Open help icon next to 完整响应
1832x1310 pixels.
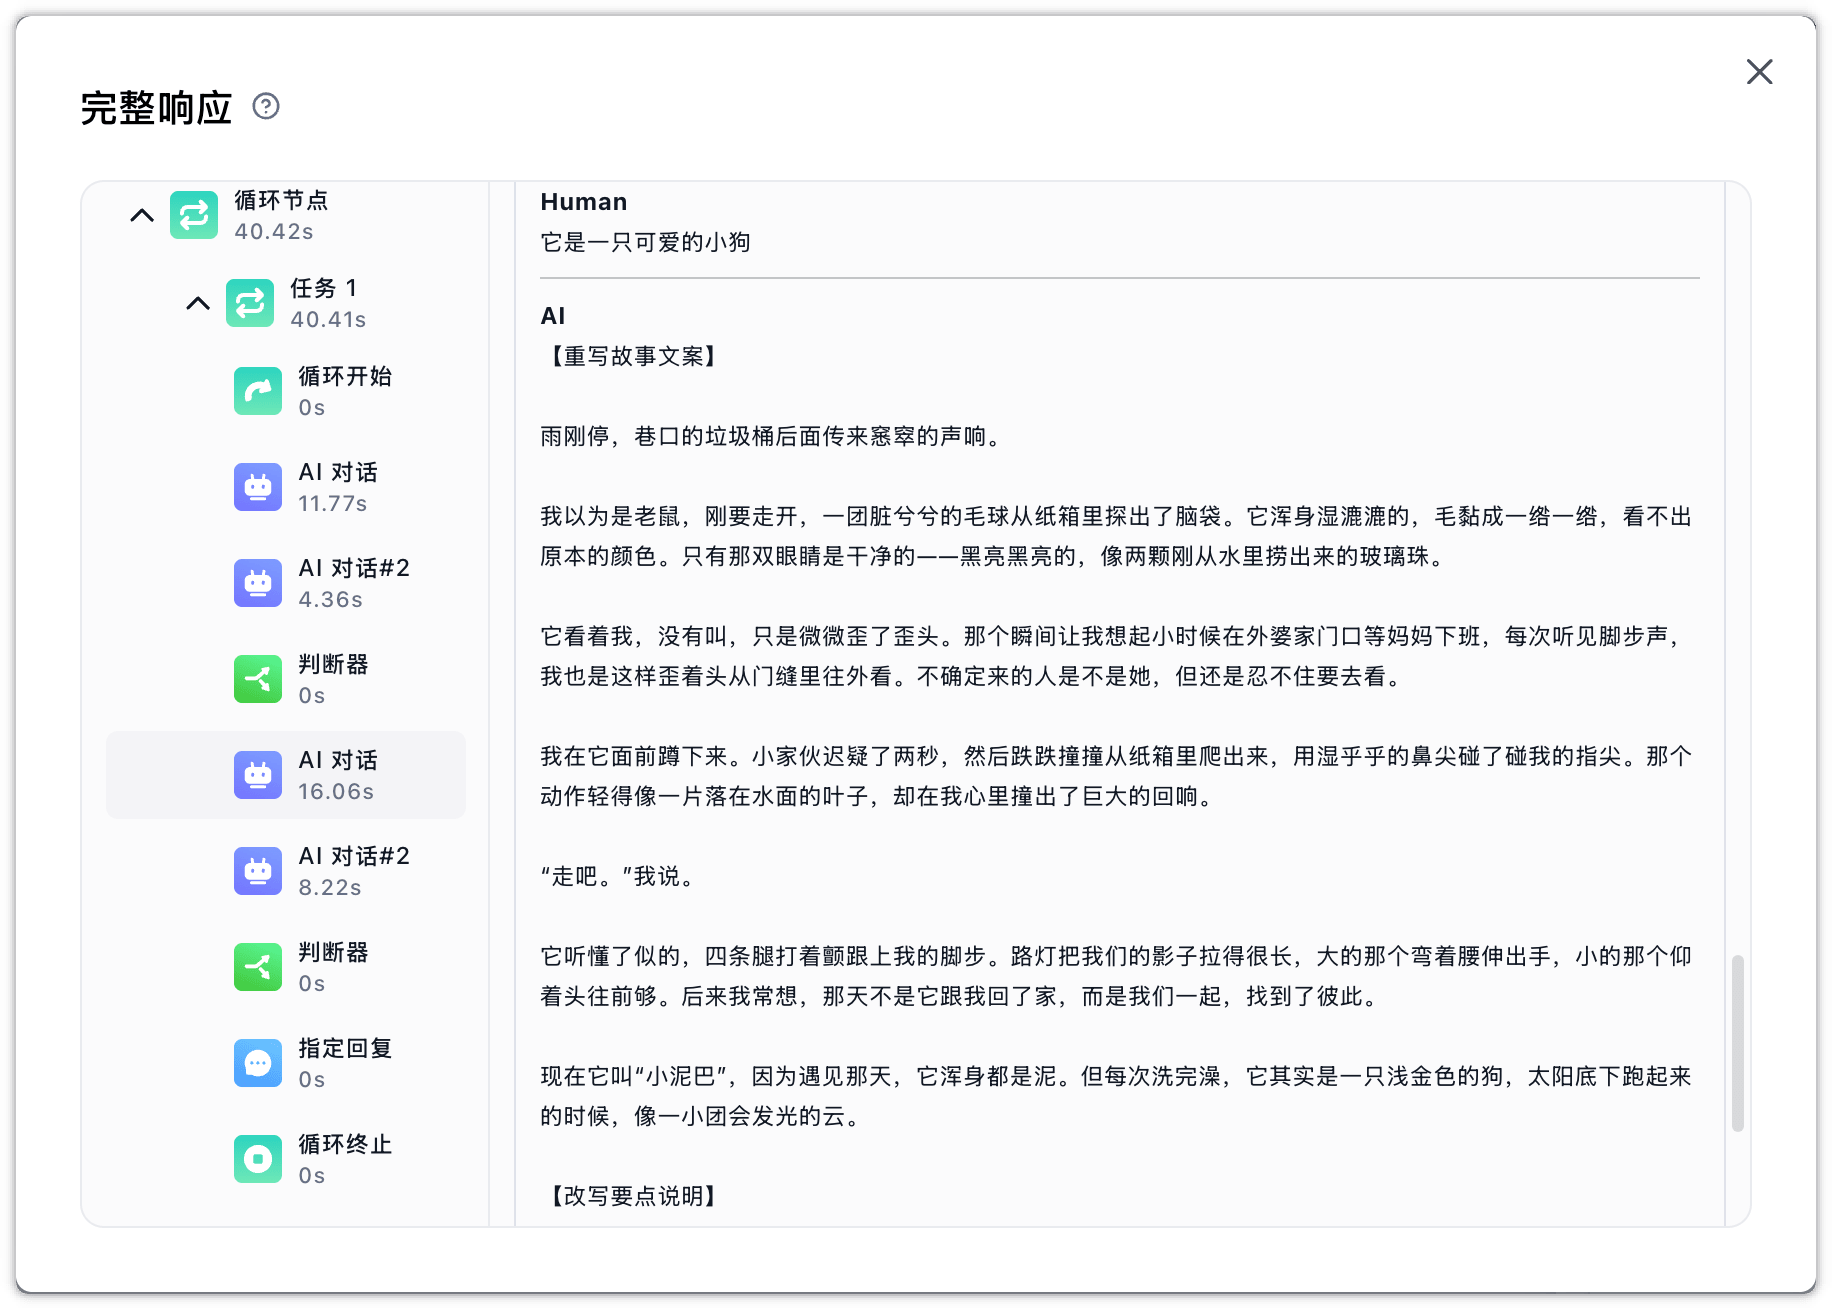coord(266,106)
